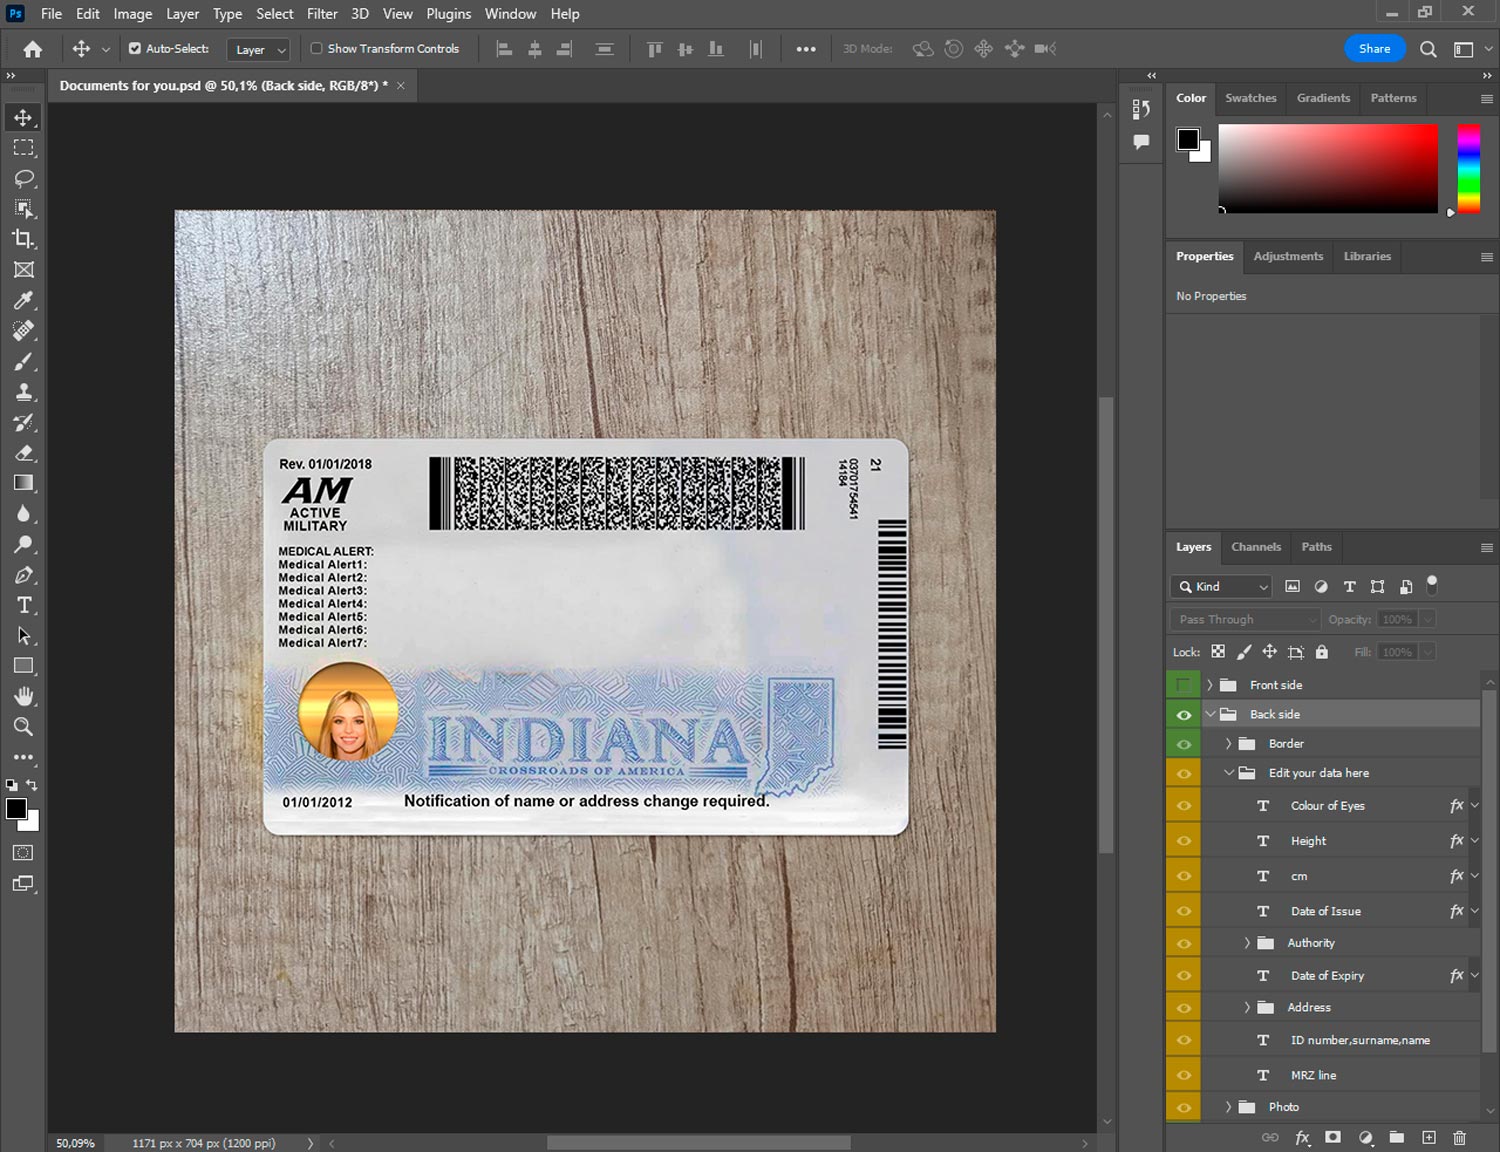Enable Show Transform Controls checkbox
The width and height of the screenshot is (1500, 1152).
(316, 48)
